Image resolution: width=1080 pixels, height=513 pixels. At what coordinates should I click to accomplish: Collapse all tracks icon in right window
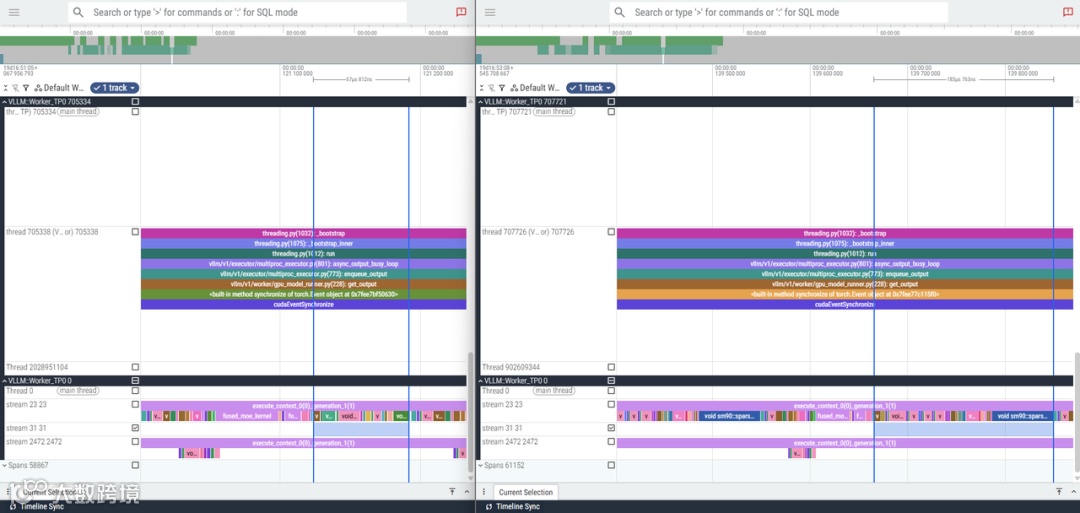(x=482, y=88)
